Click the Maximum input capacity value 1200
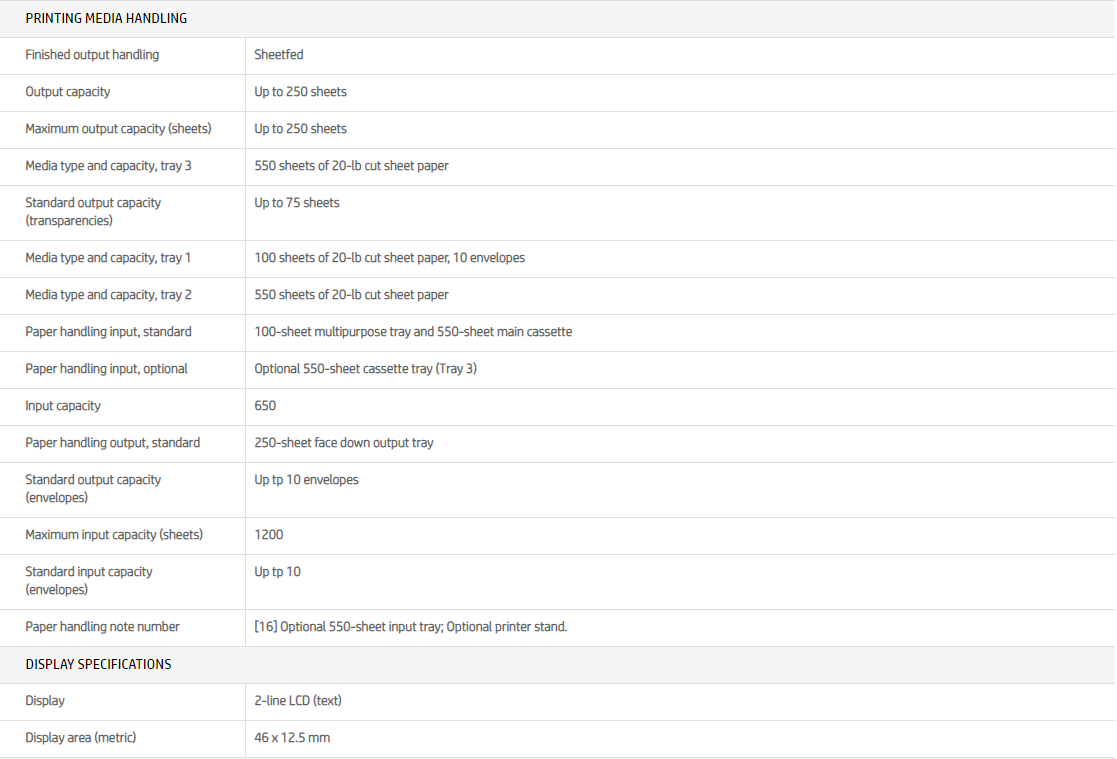1117x759 pixels. coord(269,535)
